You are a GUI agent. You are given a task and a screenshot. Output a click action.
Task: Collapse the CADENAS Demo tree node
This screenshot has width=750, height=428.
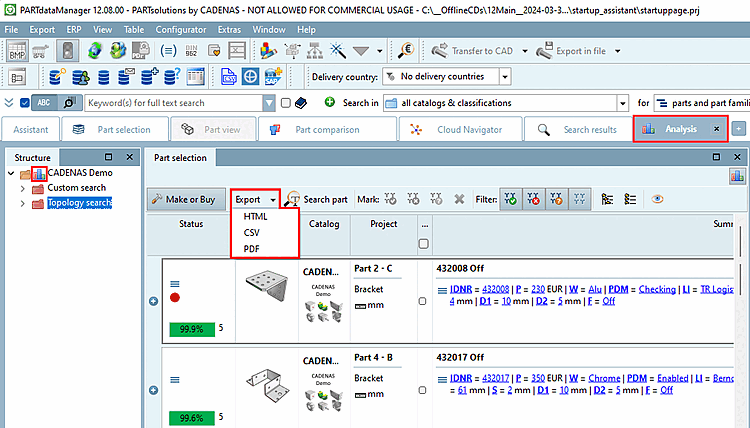tap(11, 173)
